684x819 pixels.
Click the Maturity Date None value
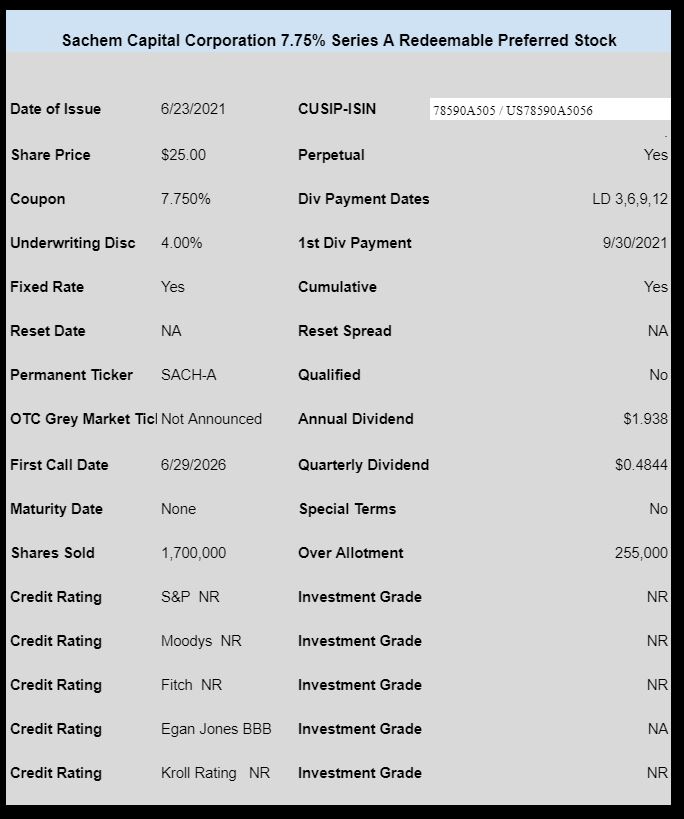pyautogui.click(x=179, y=509)
